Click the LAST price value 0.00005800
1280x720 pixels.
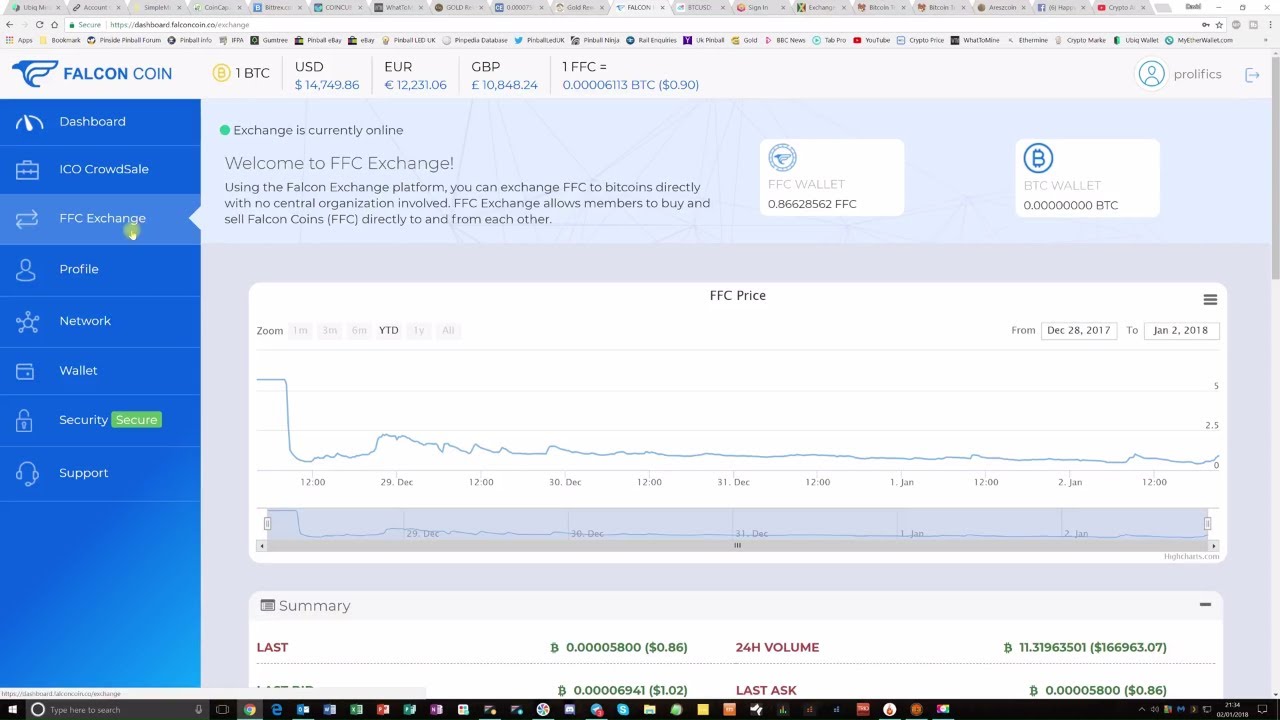[x=619, y=647]
